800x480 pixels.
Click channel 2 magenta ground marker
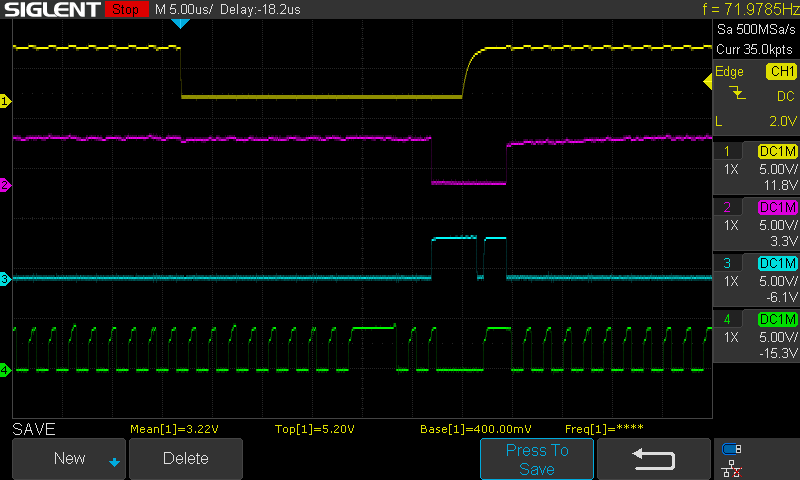[x=5, y=185]
